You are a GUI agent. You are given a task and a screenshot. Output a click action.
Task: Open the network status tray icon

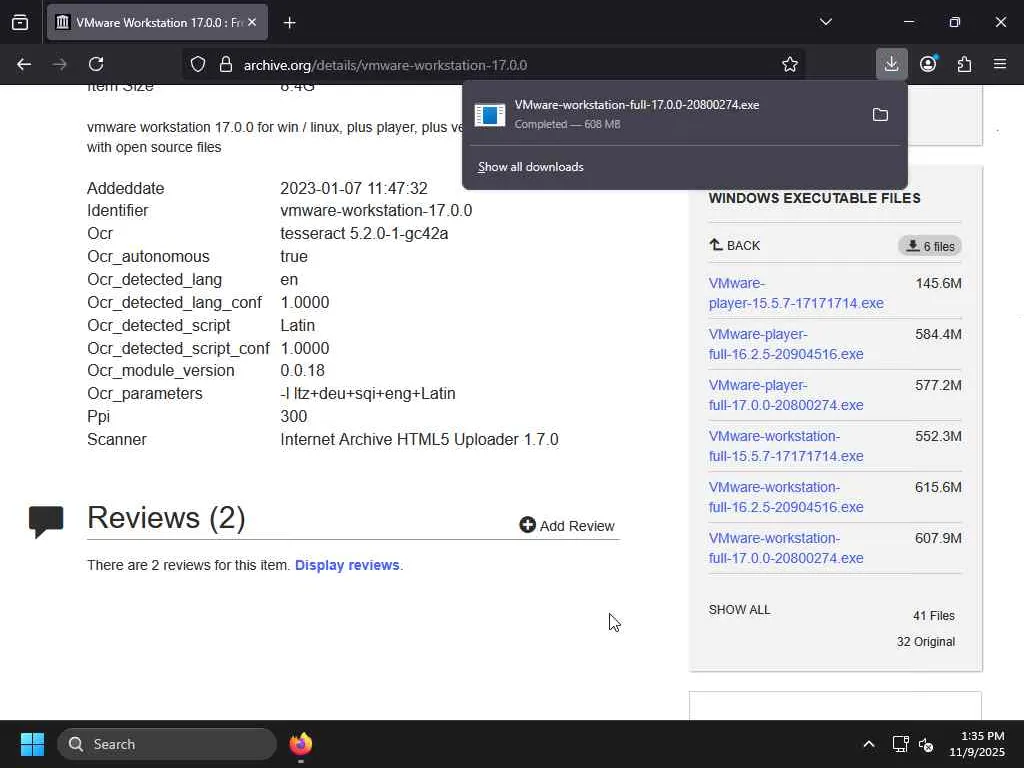[901, 744]
